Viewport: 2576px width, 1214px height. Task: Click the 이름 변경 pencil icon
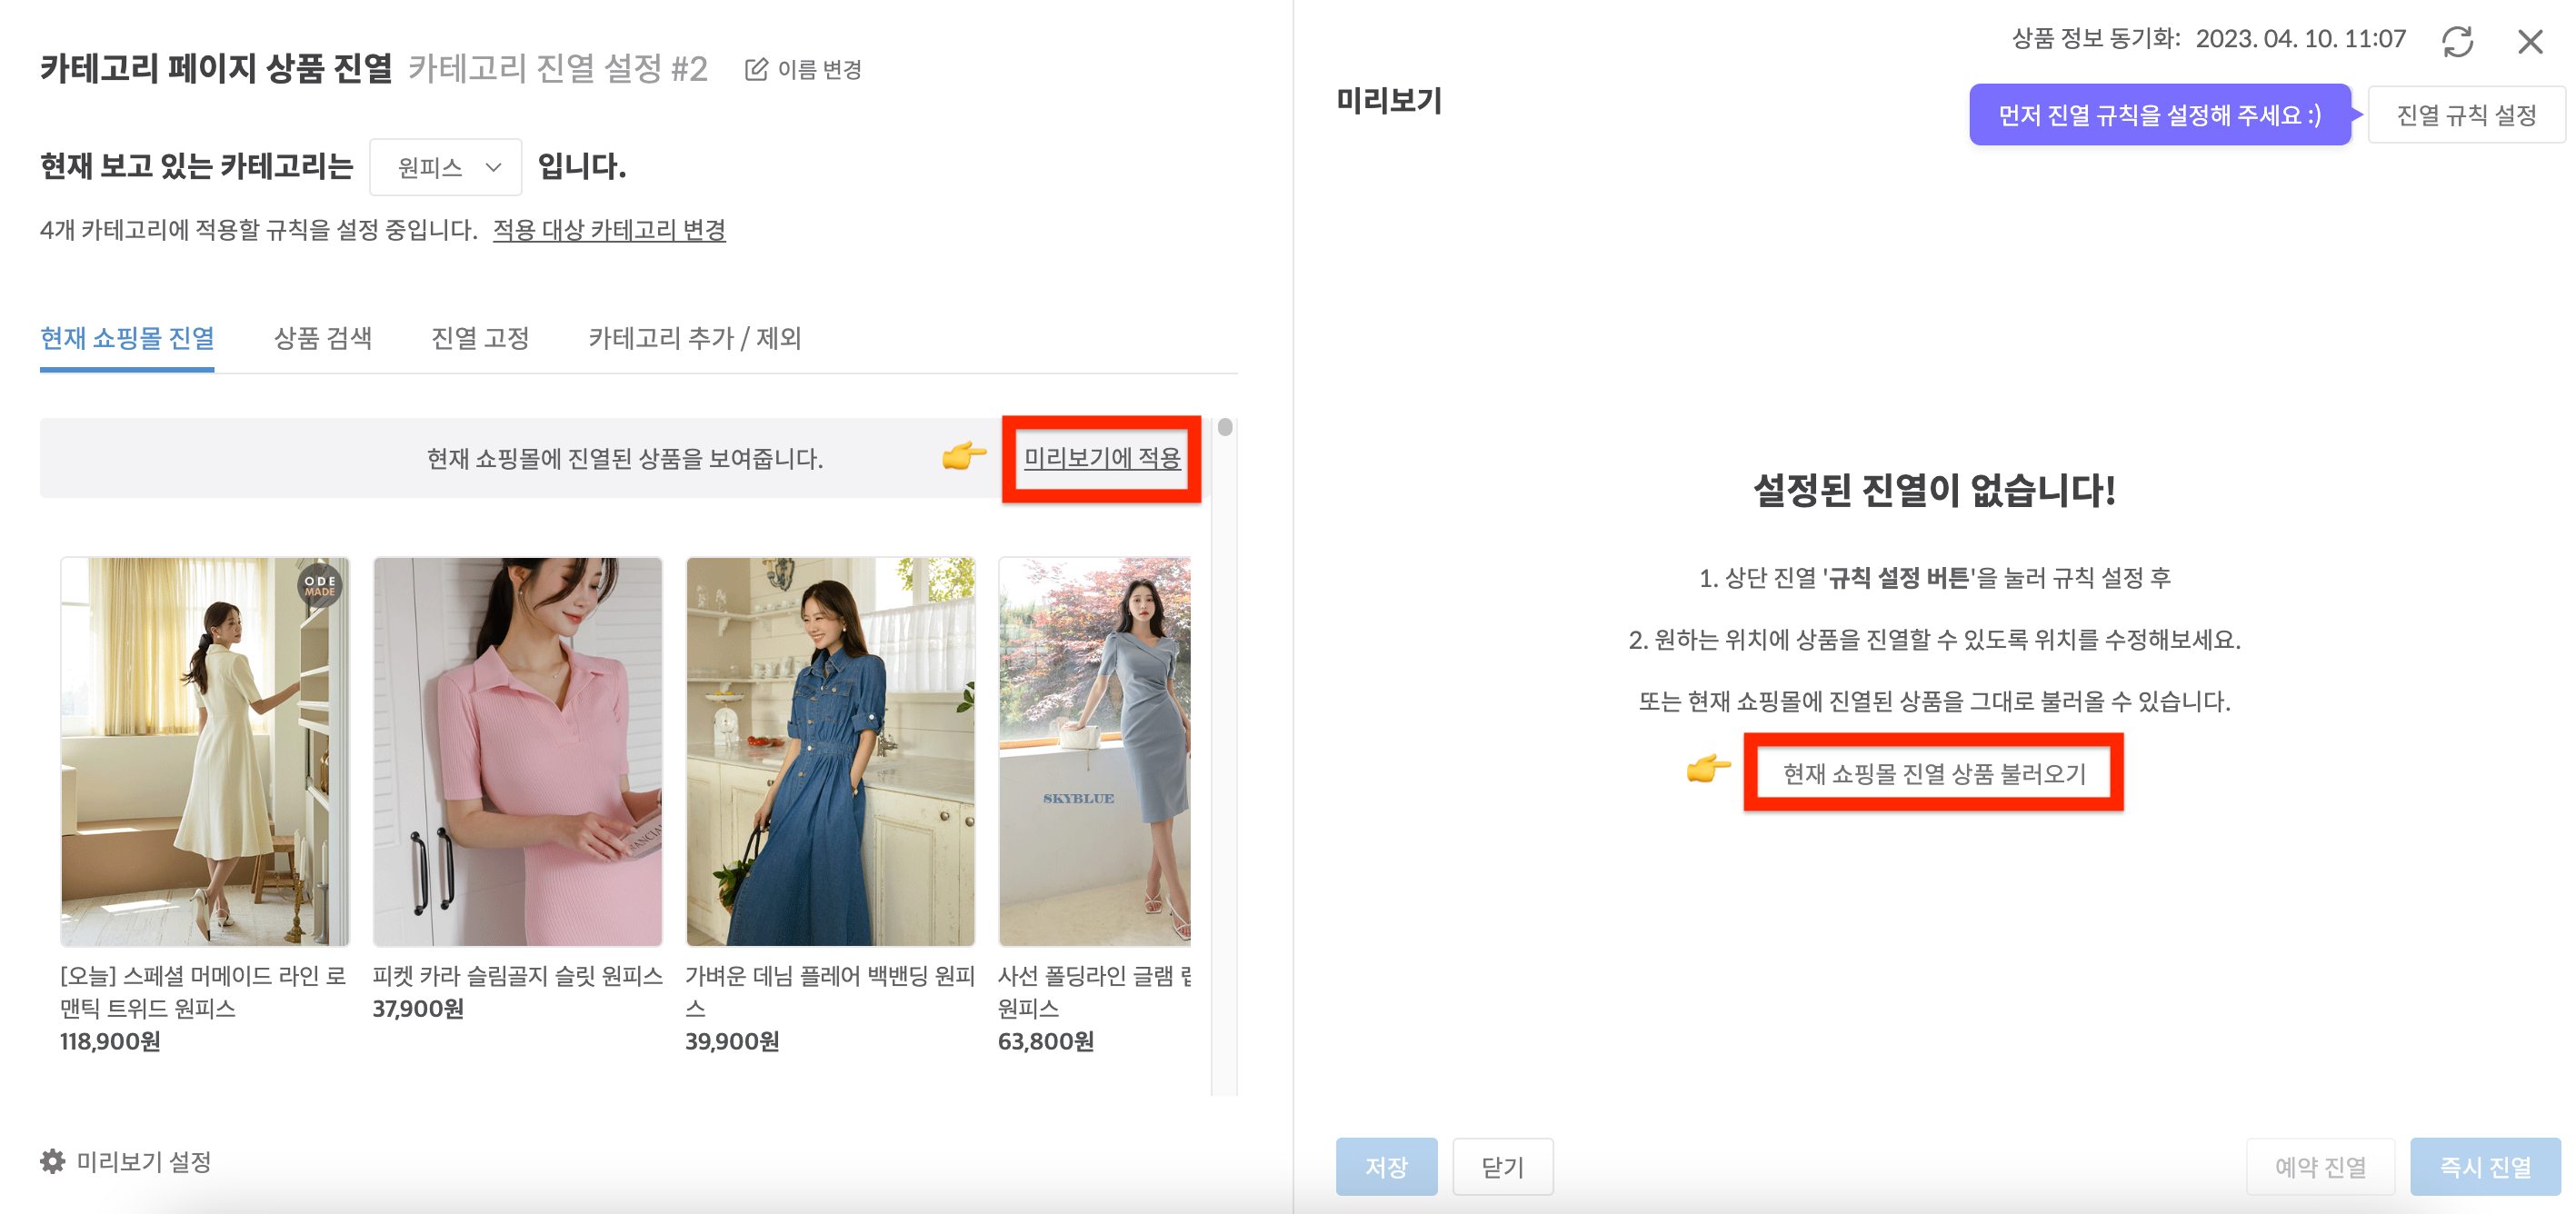(756, 70)
